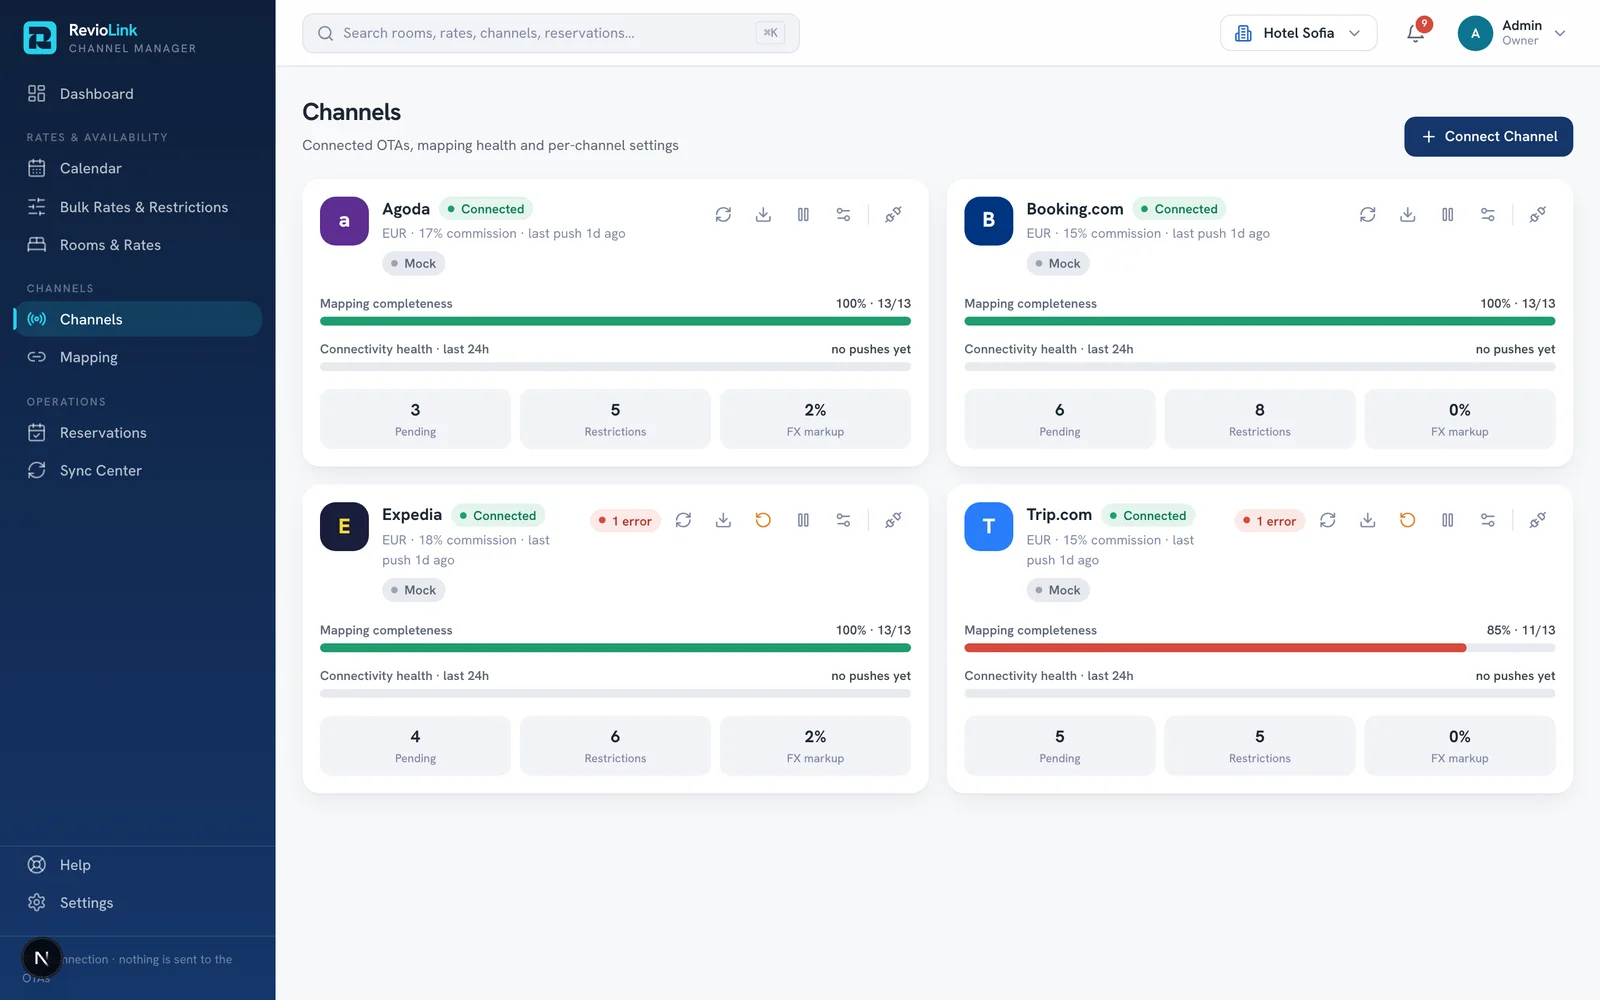Screen dimensions: 1600x1000
Task: Pause the Booking.com channel
Action: click(x=1447, y=214)
